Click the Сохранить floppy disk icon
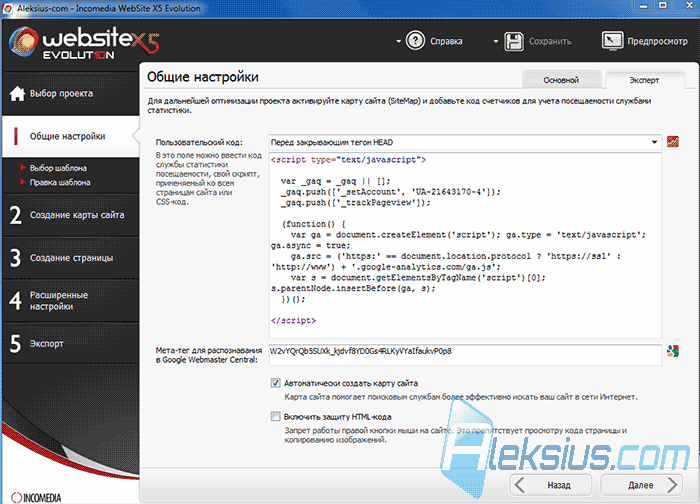 click(513, 41)
